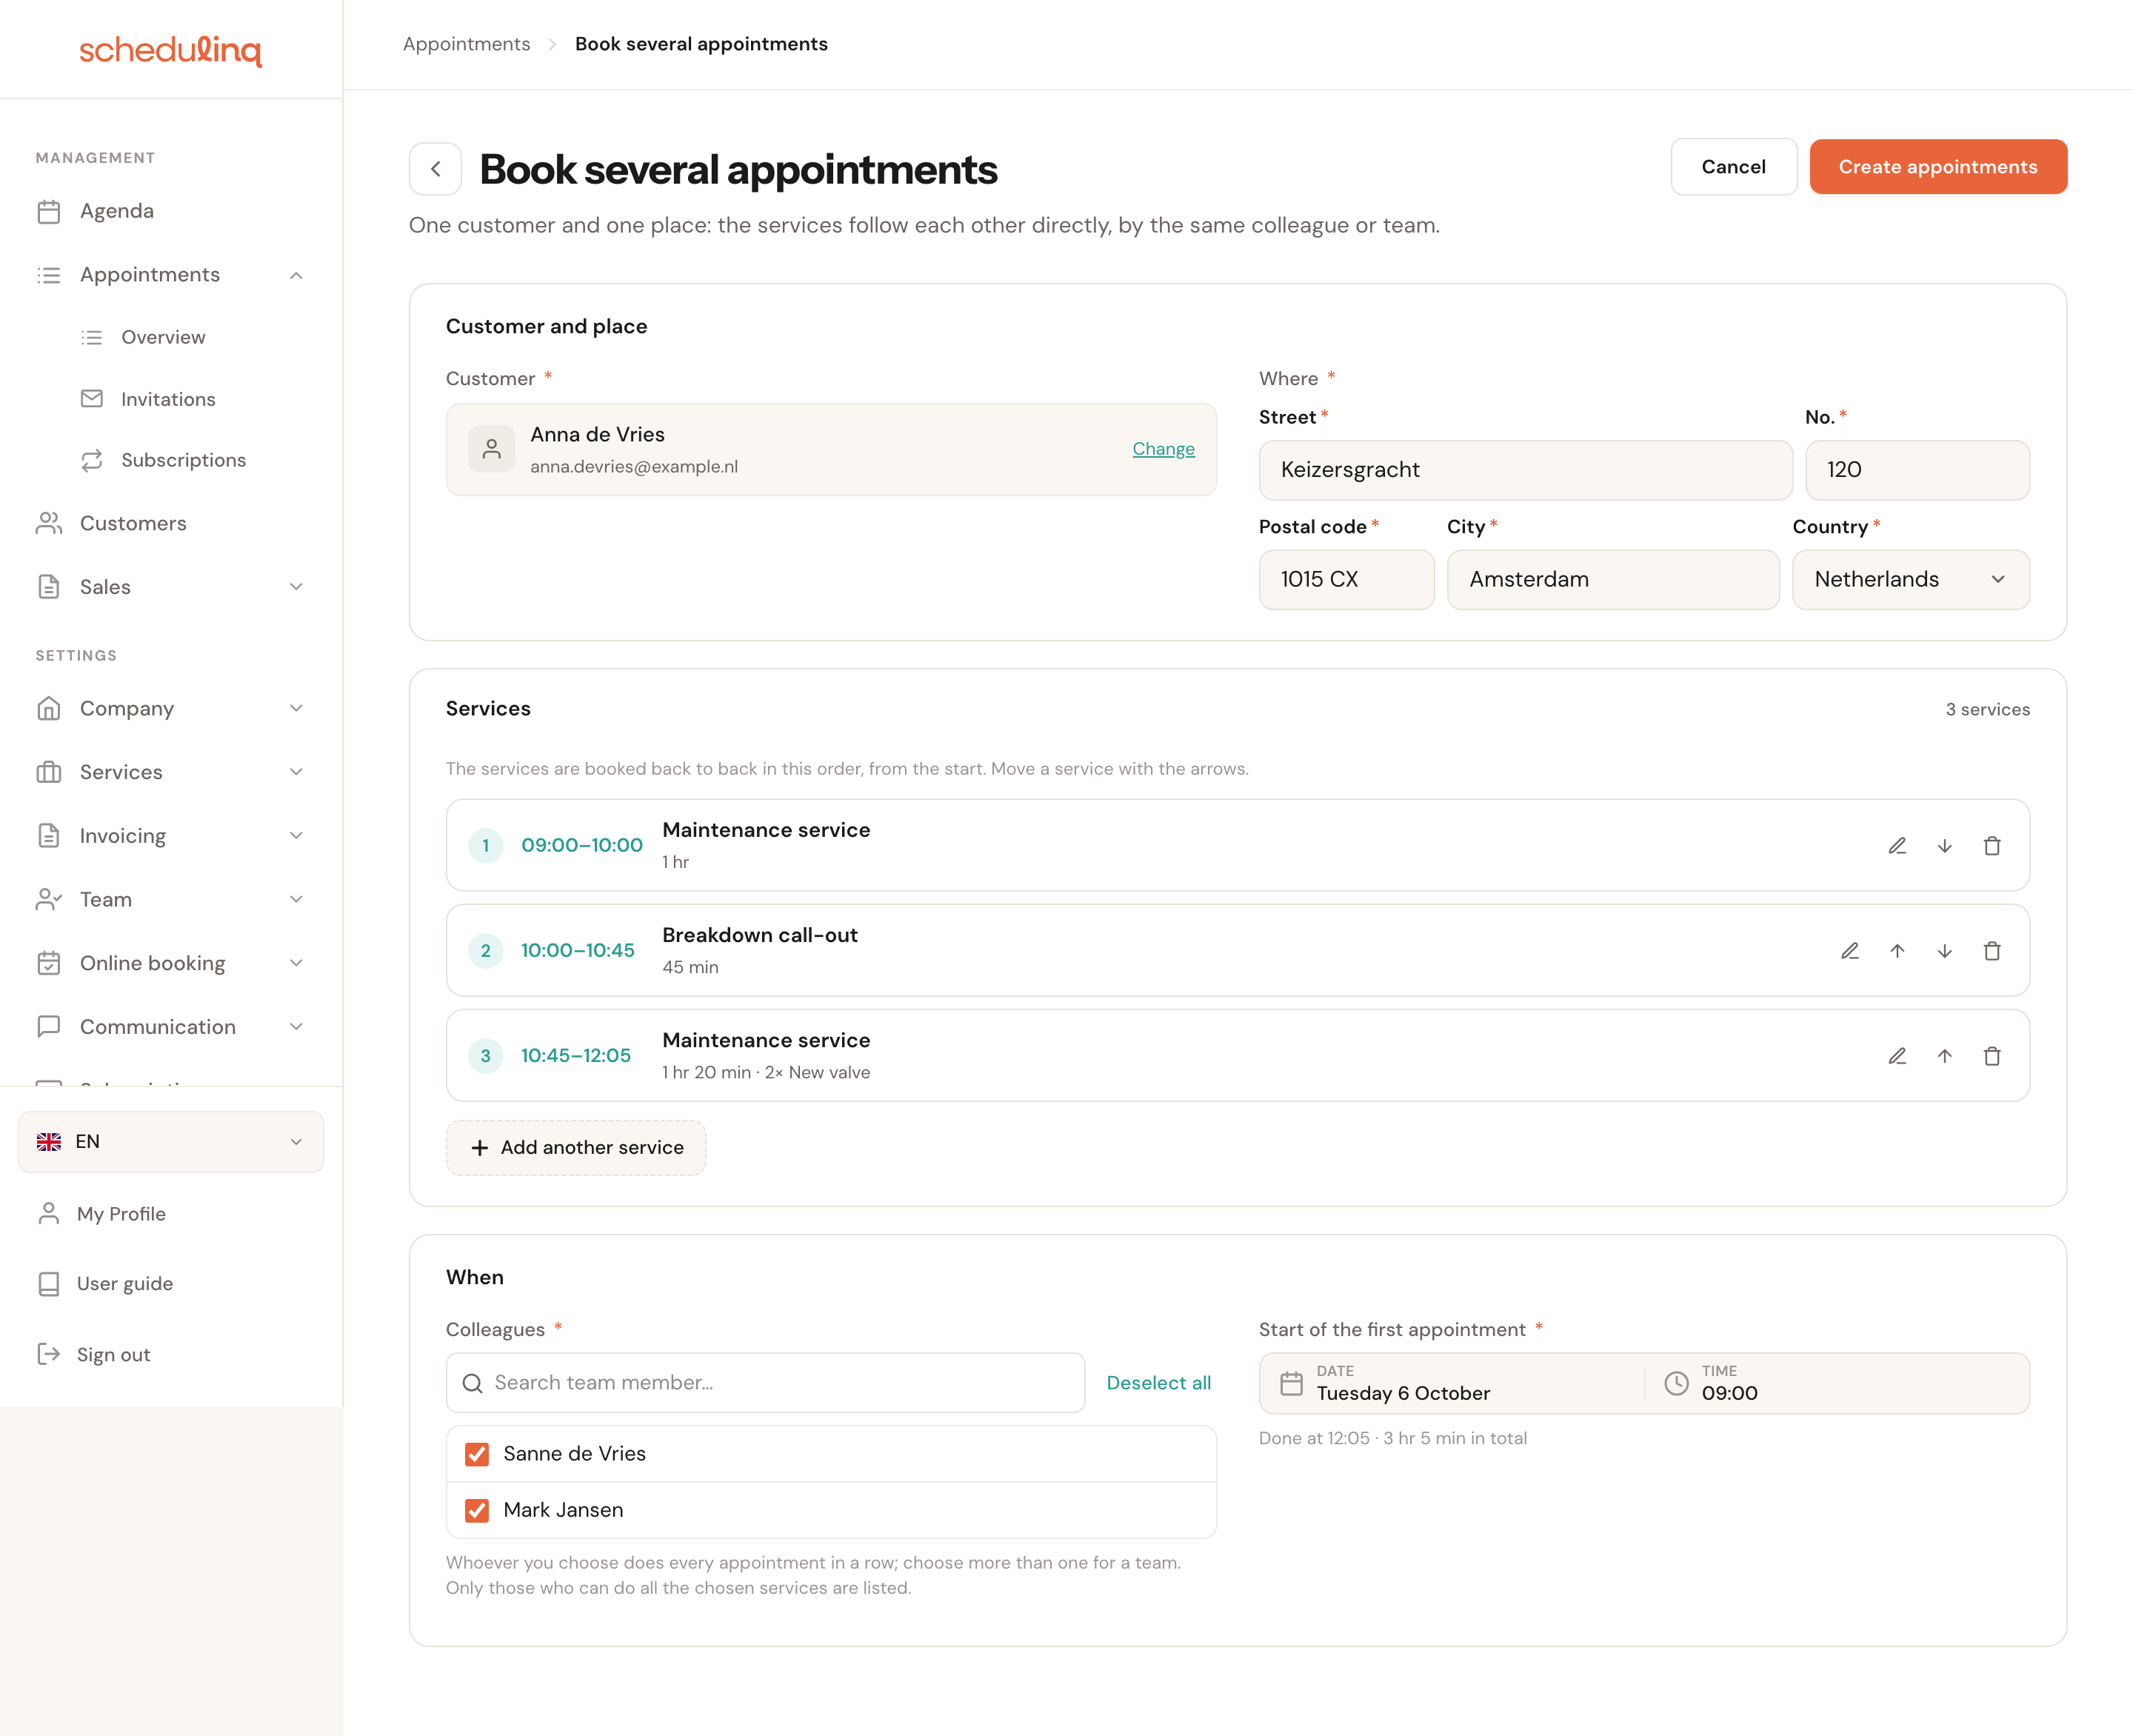Go to Appointments breadcrumb
The height and width of the screenshot is (1736, 2133).
click(466, 44)
